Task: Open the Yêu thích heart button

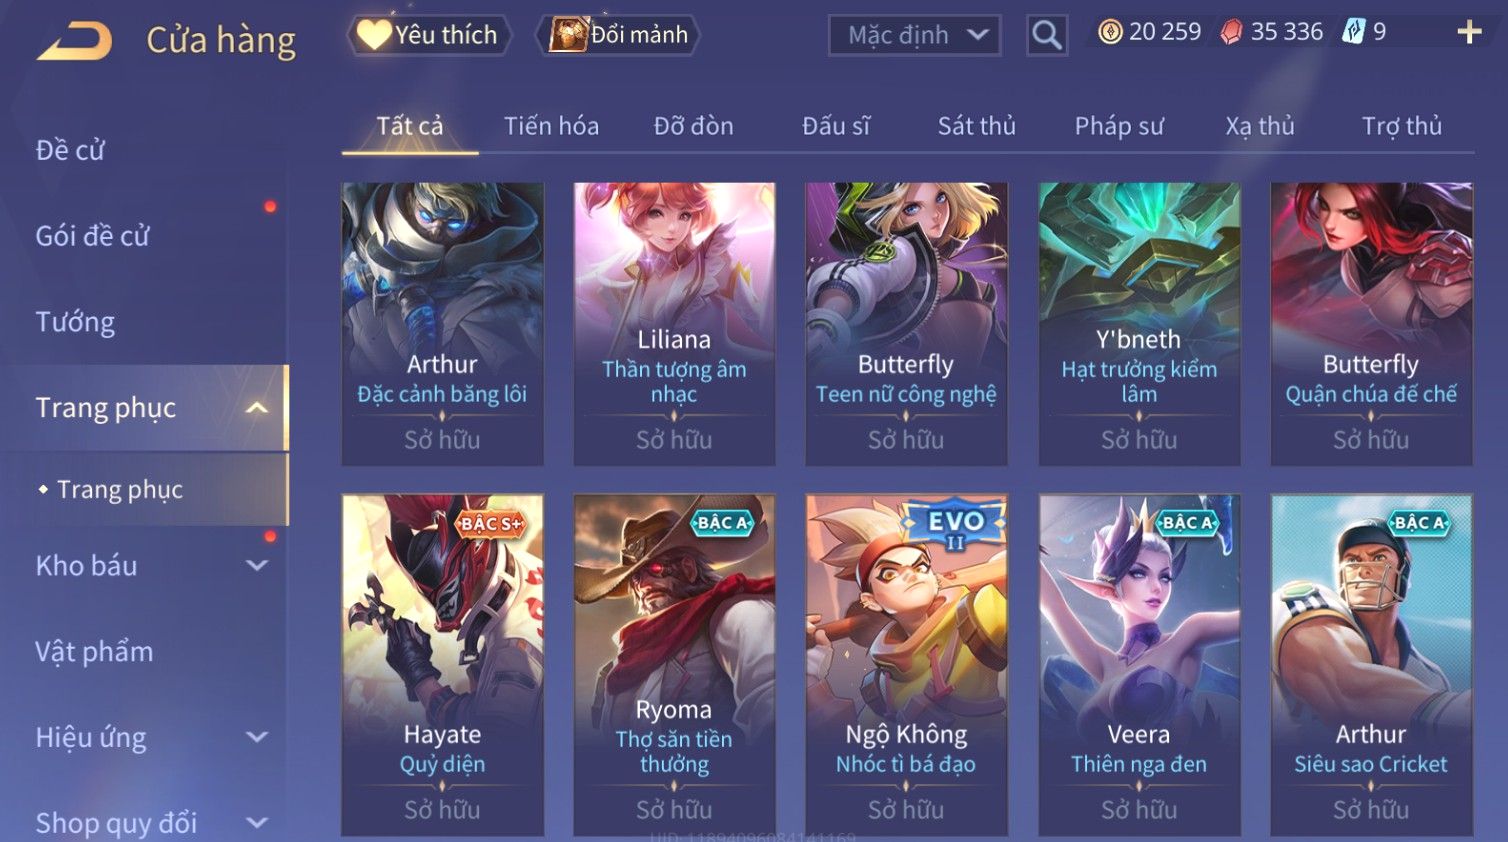Action: coord(429,35)
